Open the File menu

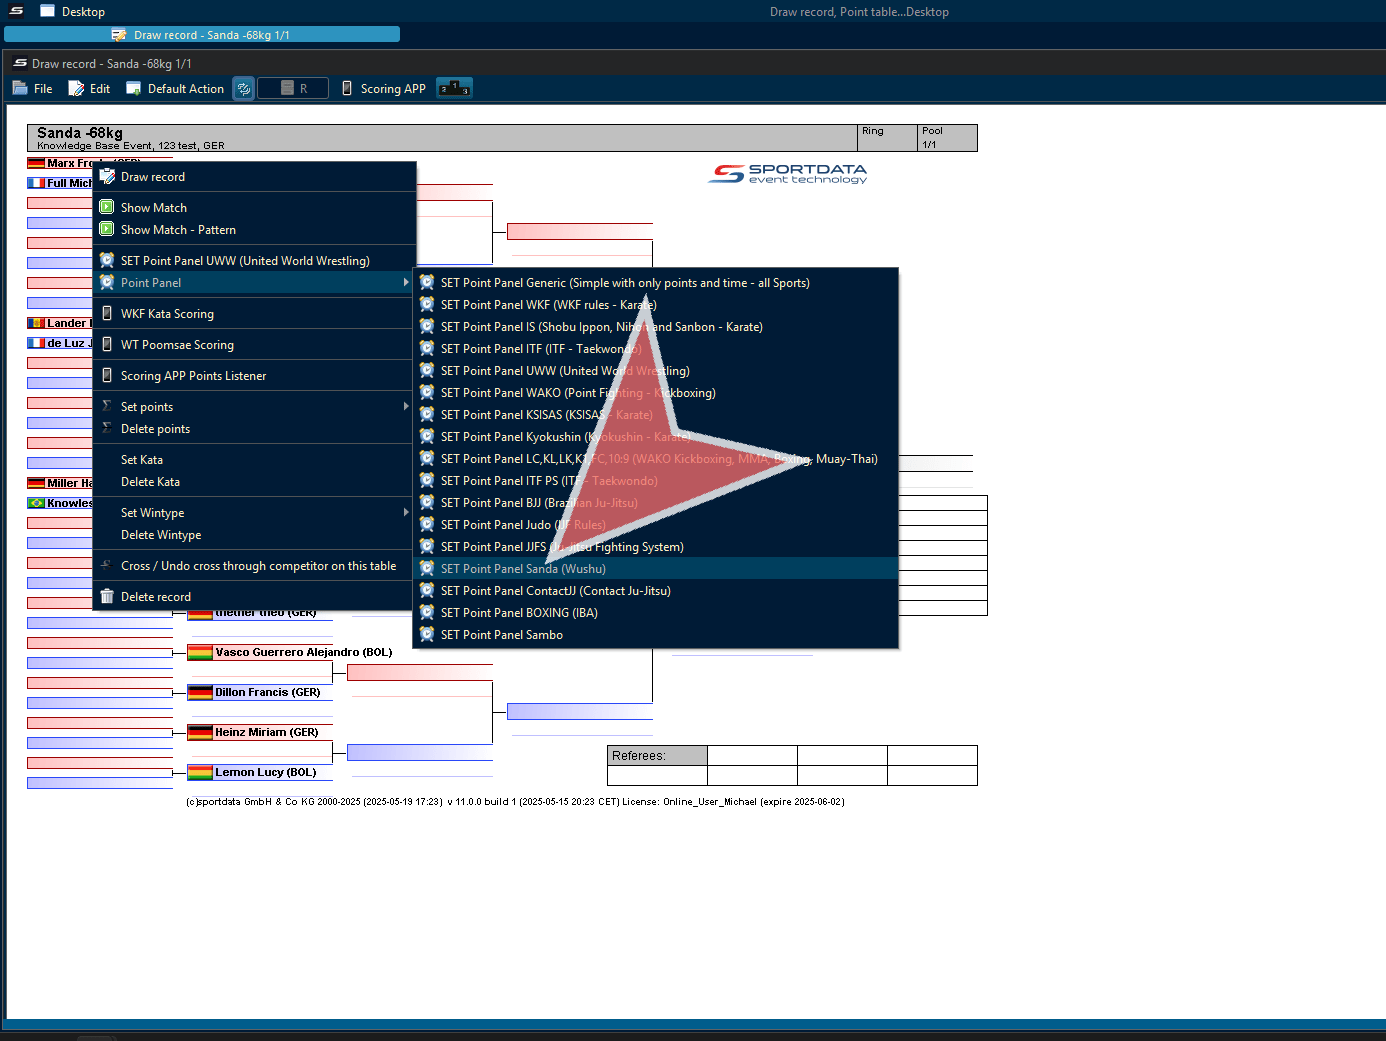point(33,89)
